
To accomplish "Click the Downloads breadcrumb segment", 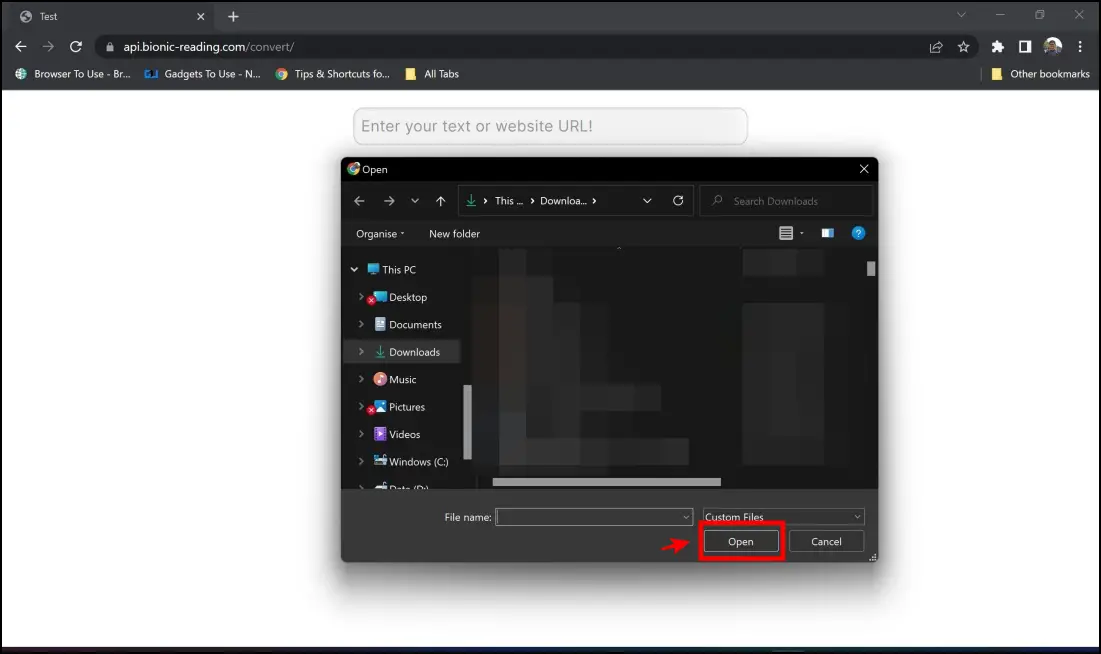I will point(563,201).
